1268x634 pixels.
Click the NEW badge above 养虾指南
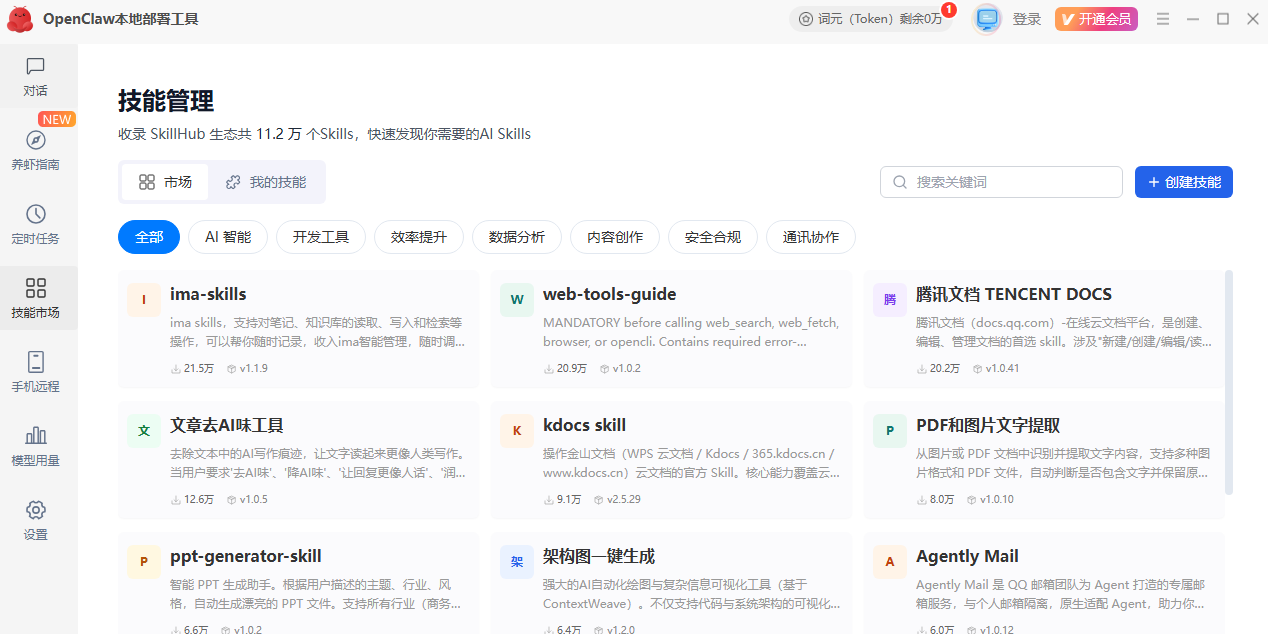coord(57,119)
